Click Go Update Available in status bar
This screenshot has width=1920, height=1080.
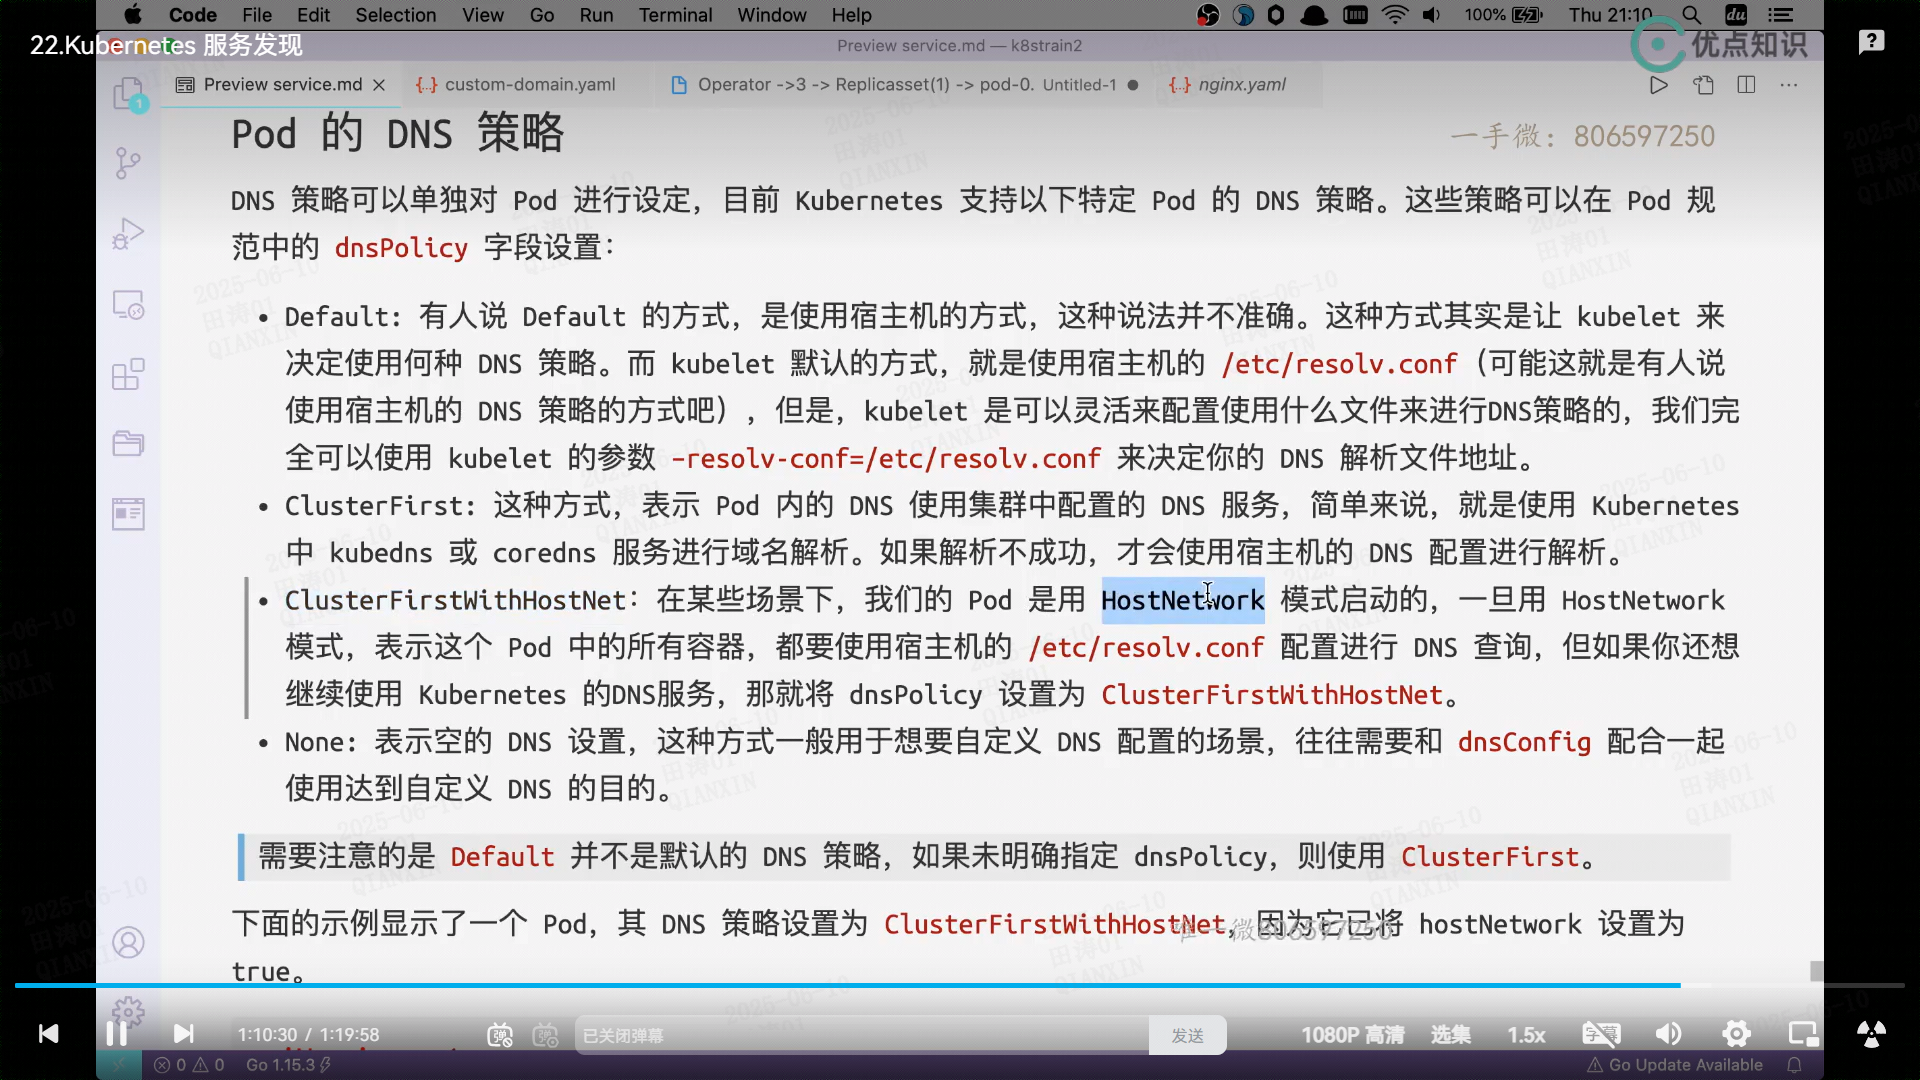[1684, 1065]
